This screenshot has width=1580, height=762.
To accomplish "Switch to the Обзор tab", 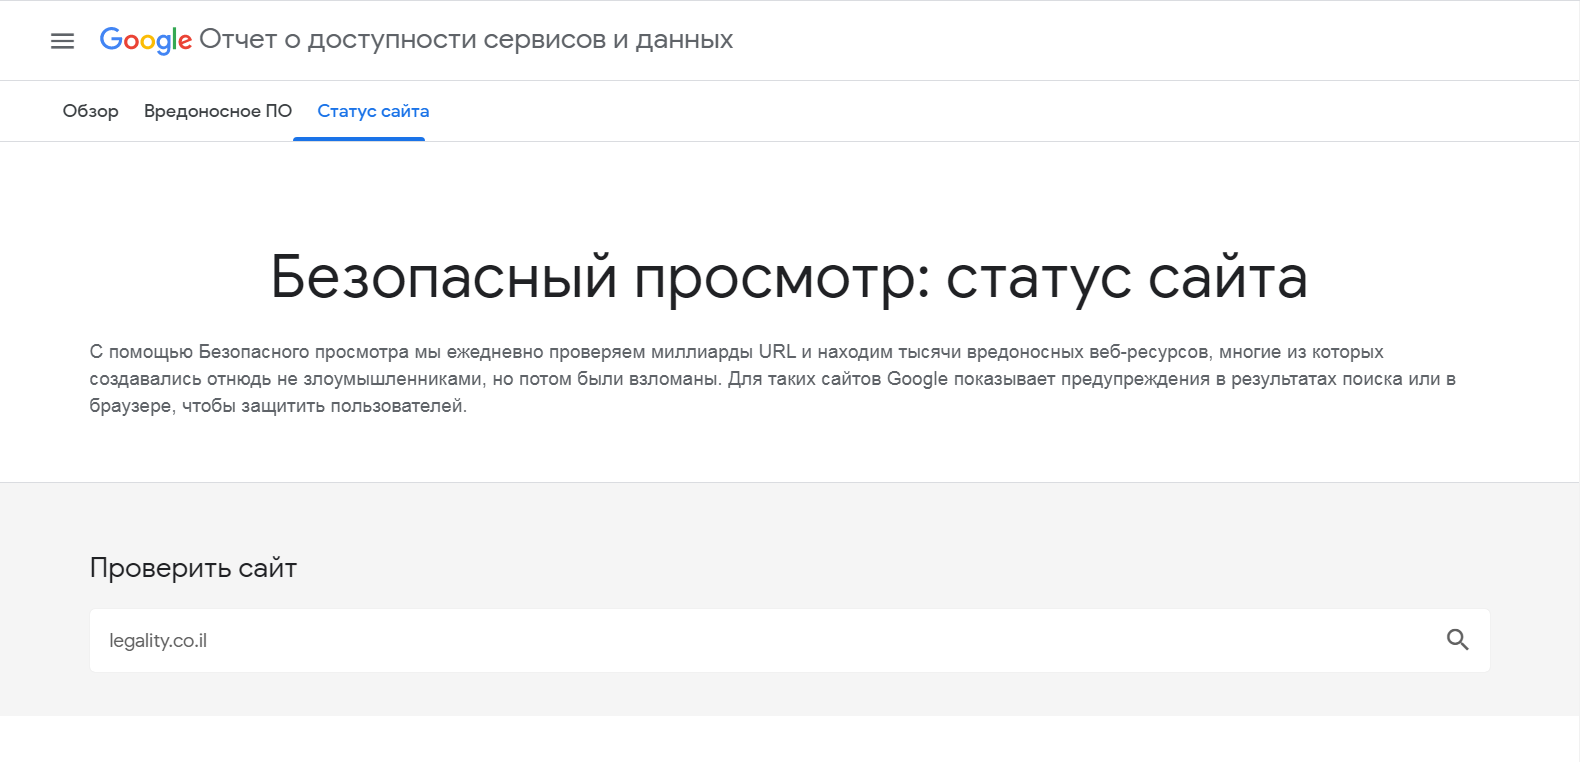I will [x=91, y=111].
